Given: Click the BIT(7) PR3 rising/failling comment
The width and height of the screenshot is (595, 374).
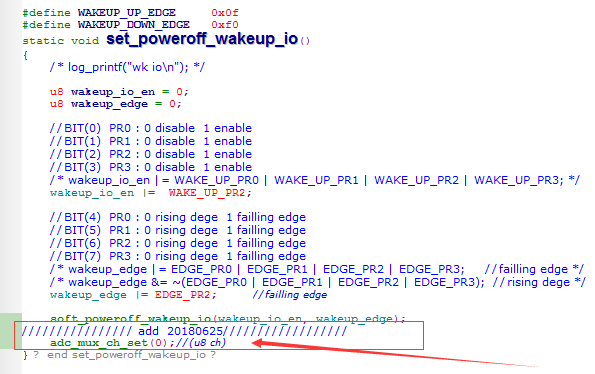Looking at the screenshot, I should (178, 256).
